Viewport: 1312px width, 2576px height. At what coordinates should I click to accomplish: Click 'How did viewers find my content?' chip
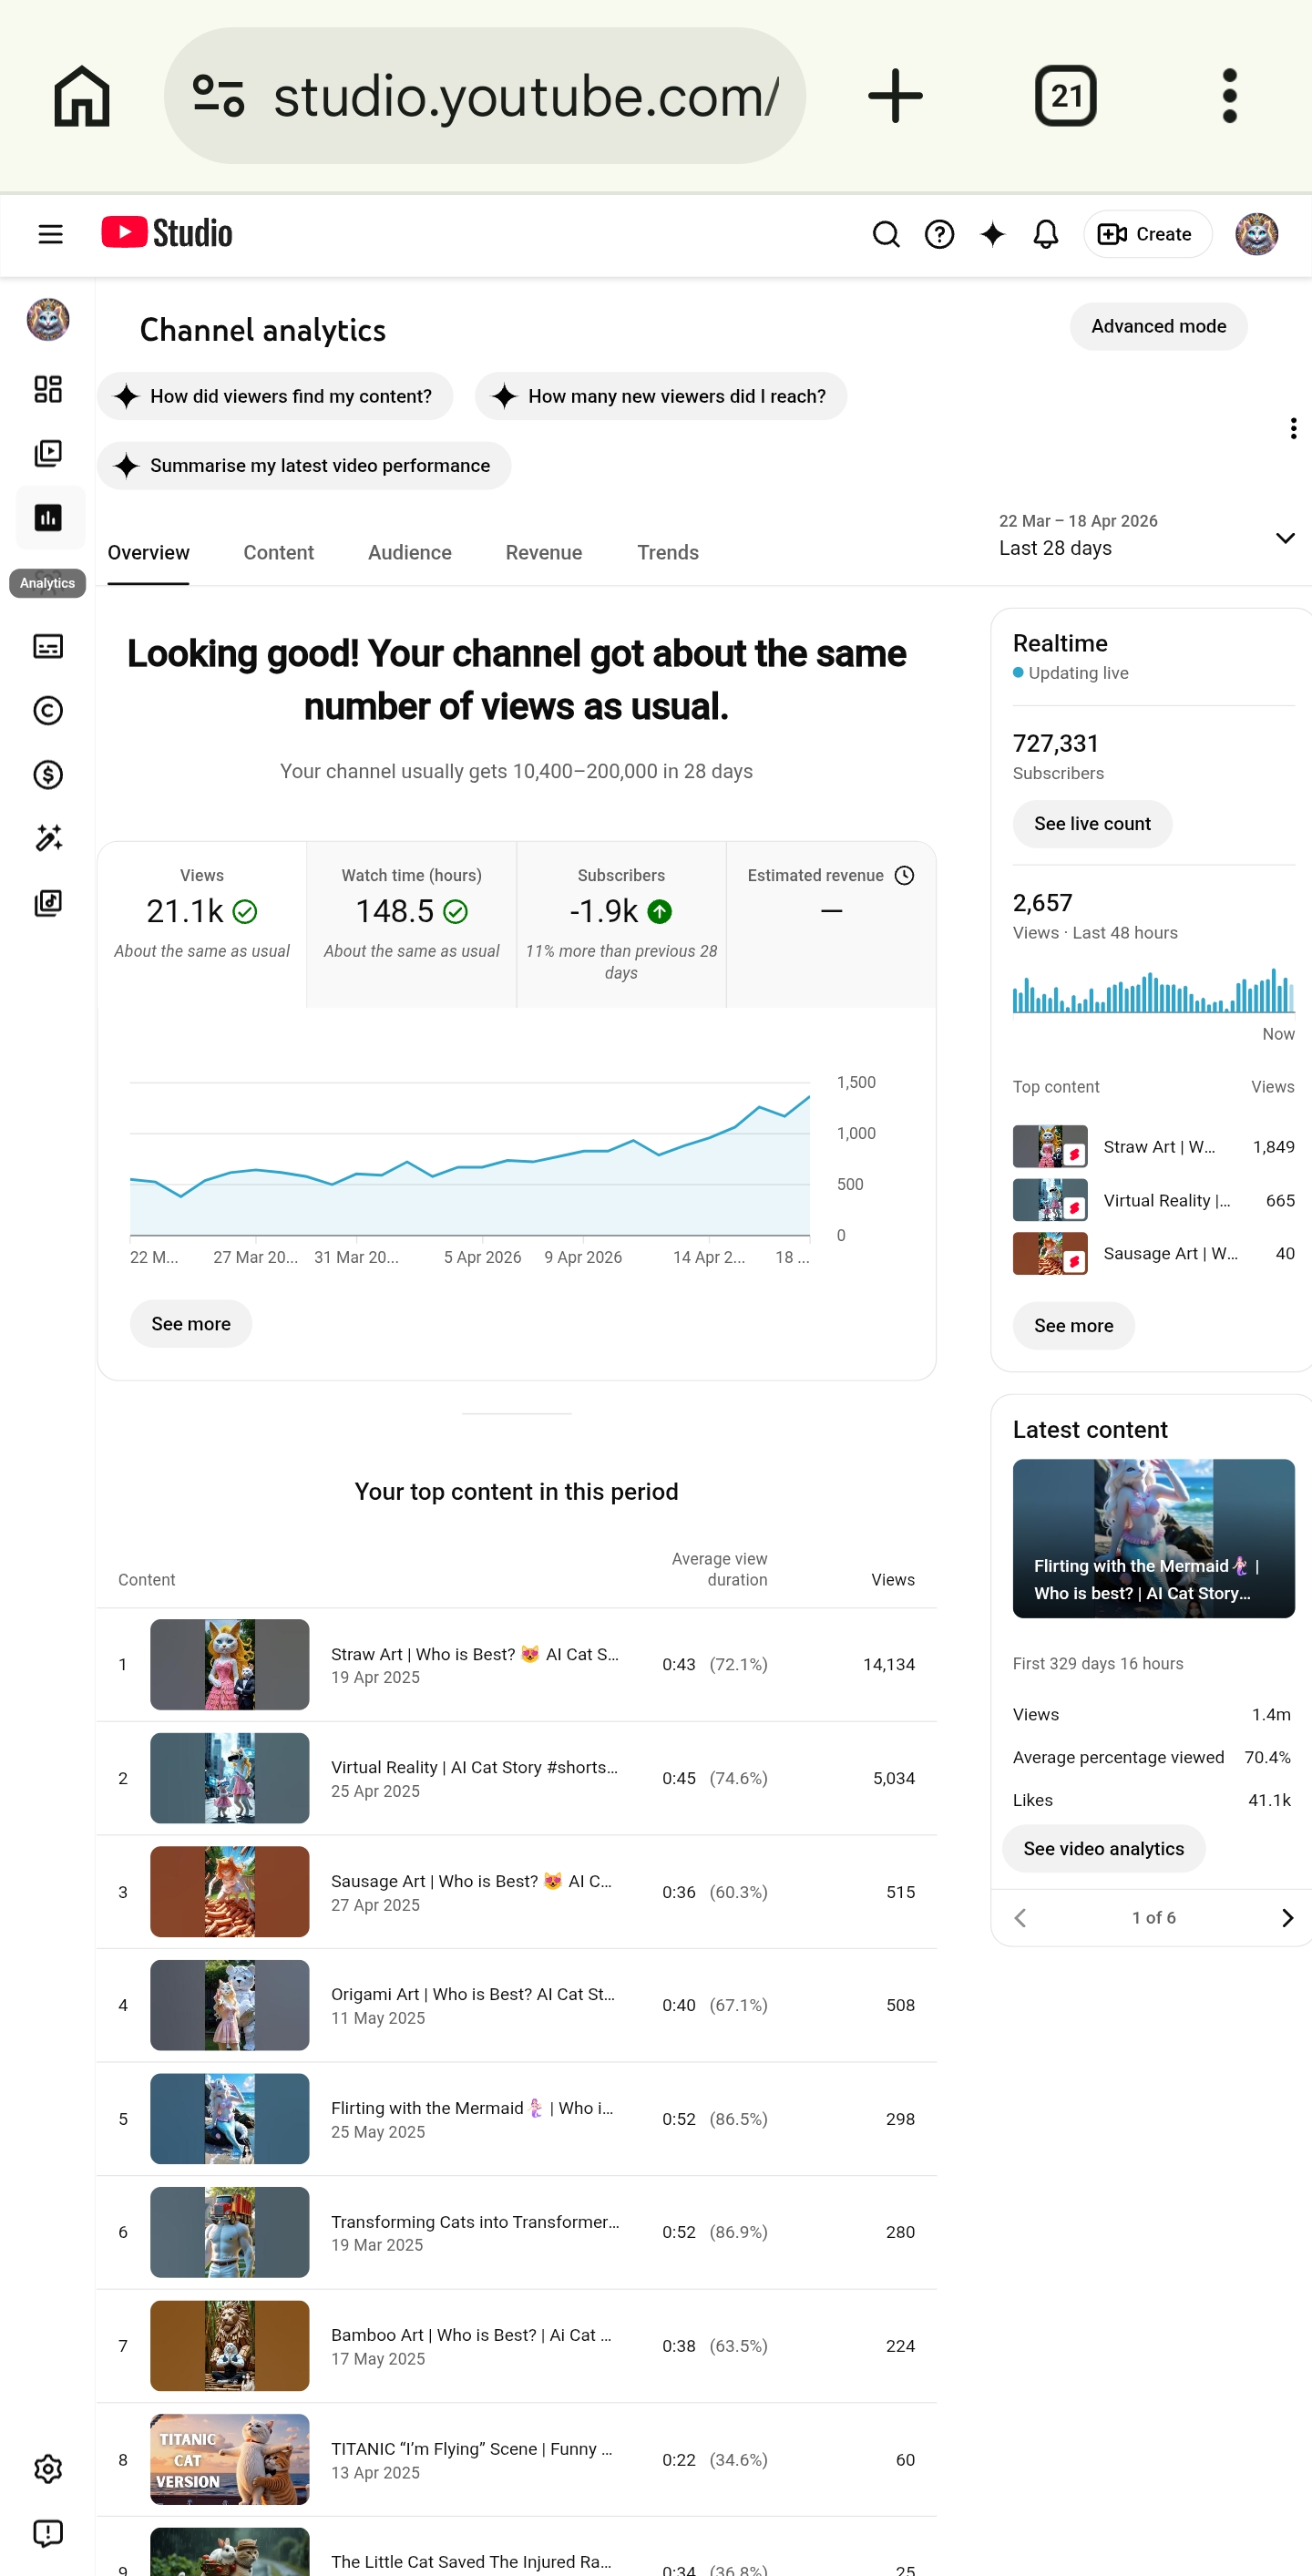[275, 396]
